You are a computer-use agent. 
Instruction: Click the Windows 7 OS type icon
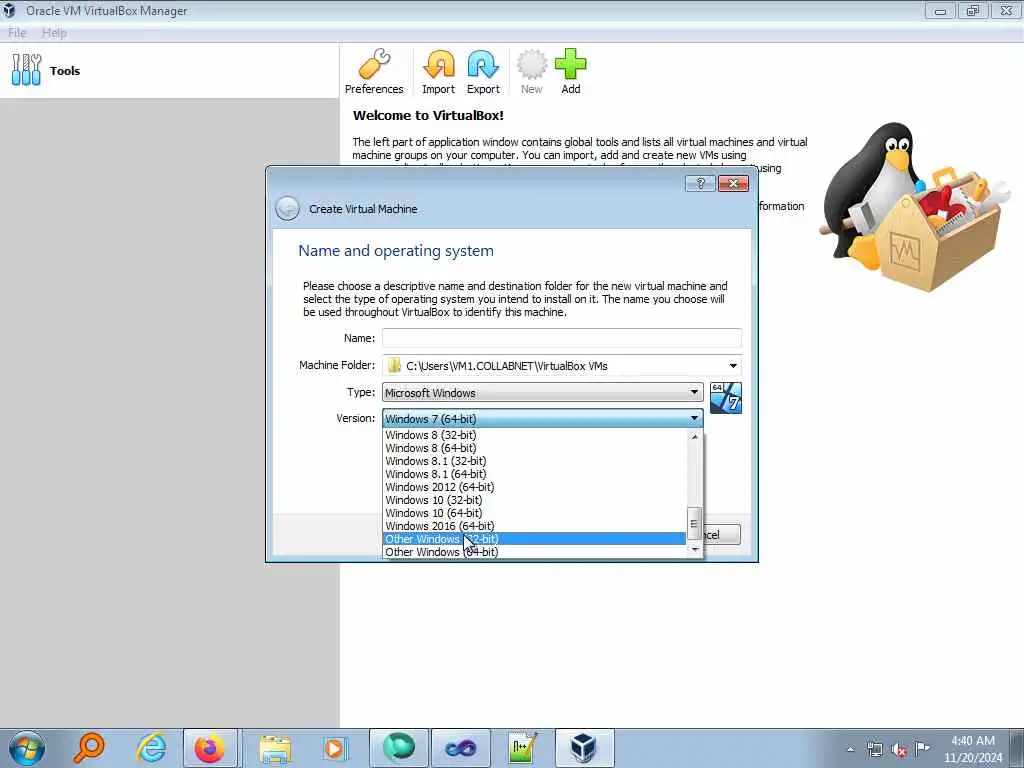(x=726, y=398)
